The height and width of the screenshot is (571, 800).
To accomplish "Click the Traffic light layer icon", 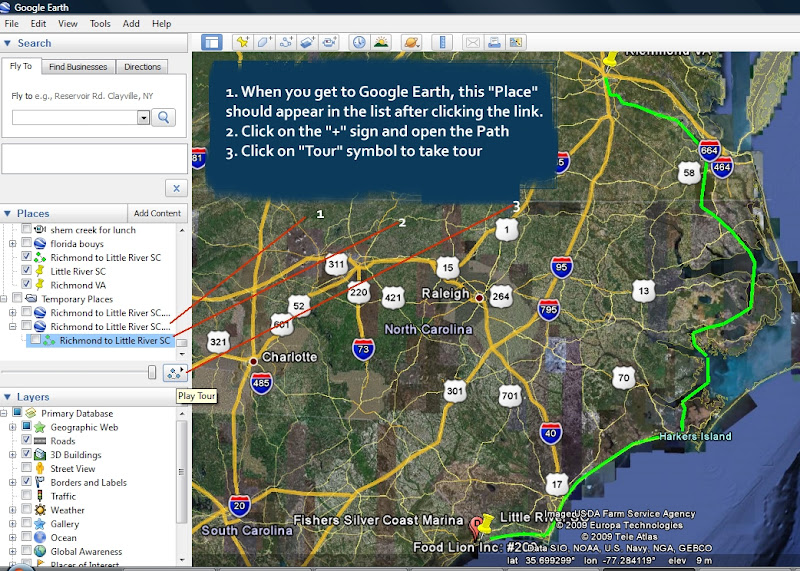I will [x=40, y=495].
